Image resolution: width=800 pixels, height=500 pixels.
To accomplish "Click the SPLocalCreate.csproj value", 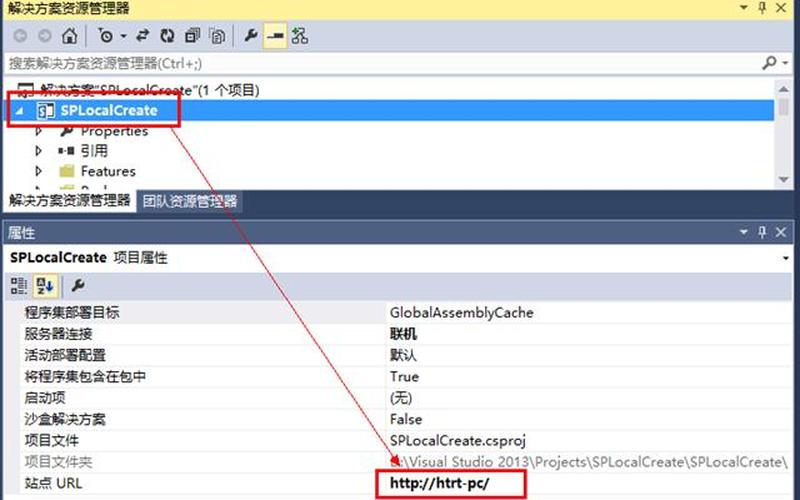I will click(x=458, y=440).
